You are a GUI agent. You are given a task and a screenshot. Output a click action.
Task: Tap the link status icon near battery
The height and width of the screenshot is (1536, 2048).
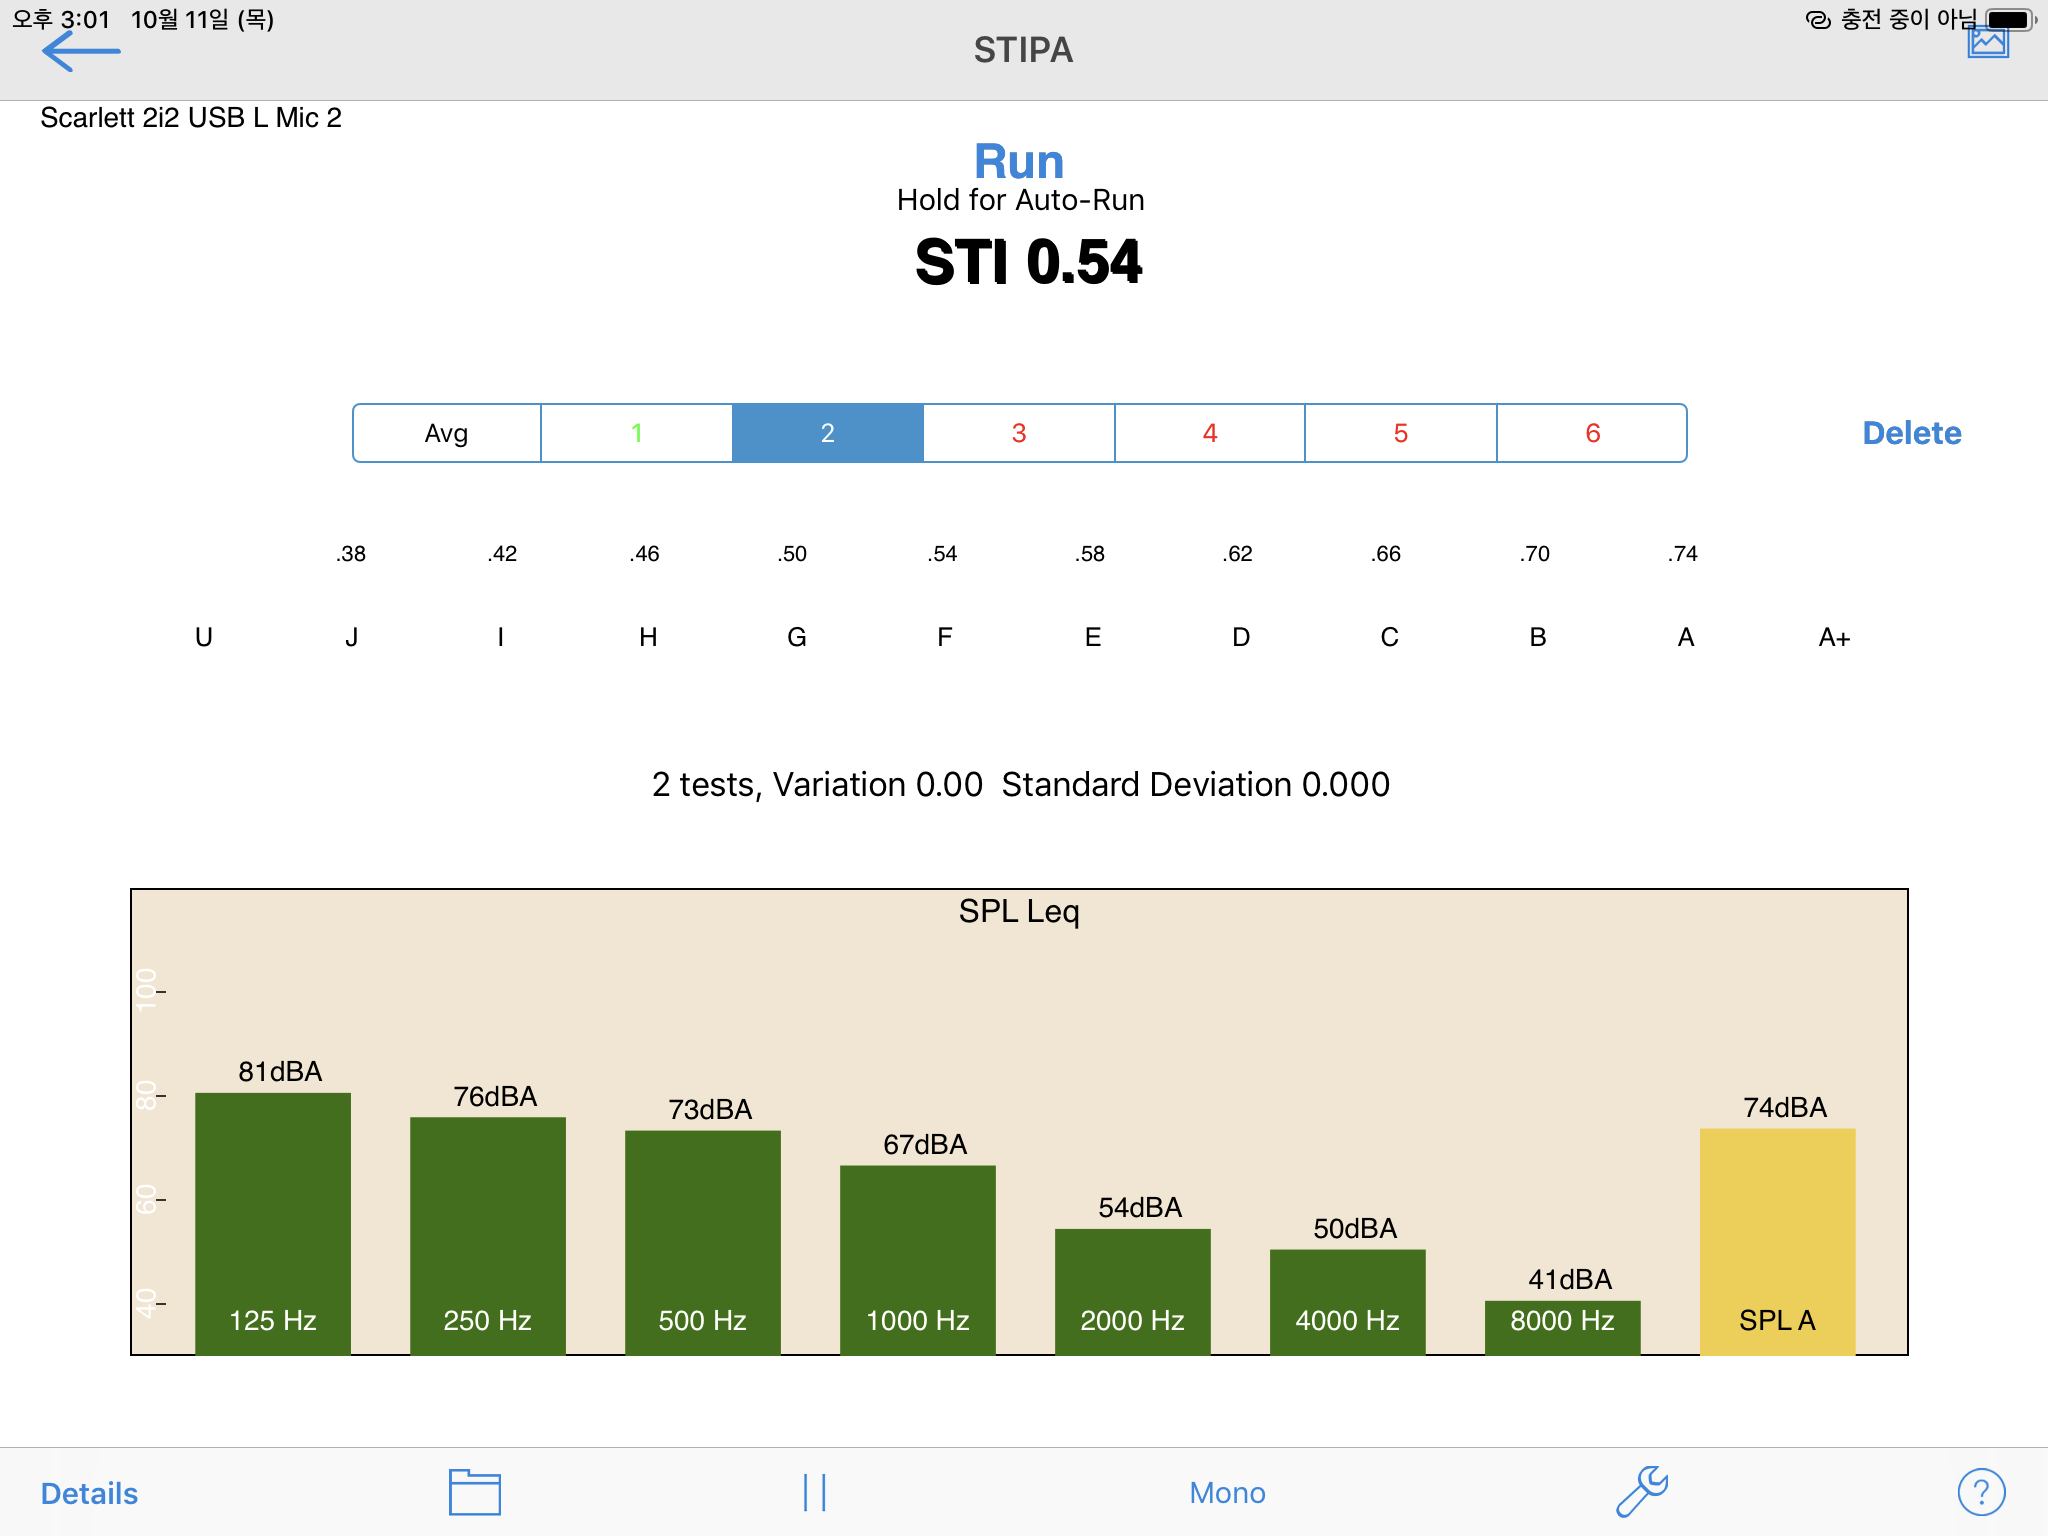pyautogui.click(x=1818, y=20)
